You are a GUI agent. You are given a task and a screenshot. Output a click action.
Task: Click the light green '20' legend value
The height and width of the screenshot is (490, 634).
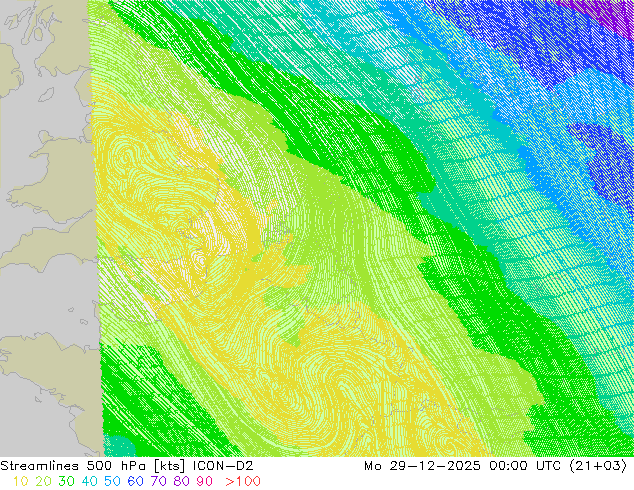(43, 481)
